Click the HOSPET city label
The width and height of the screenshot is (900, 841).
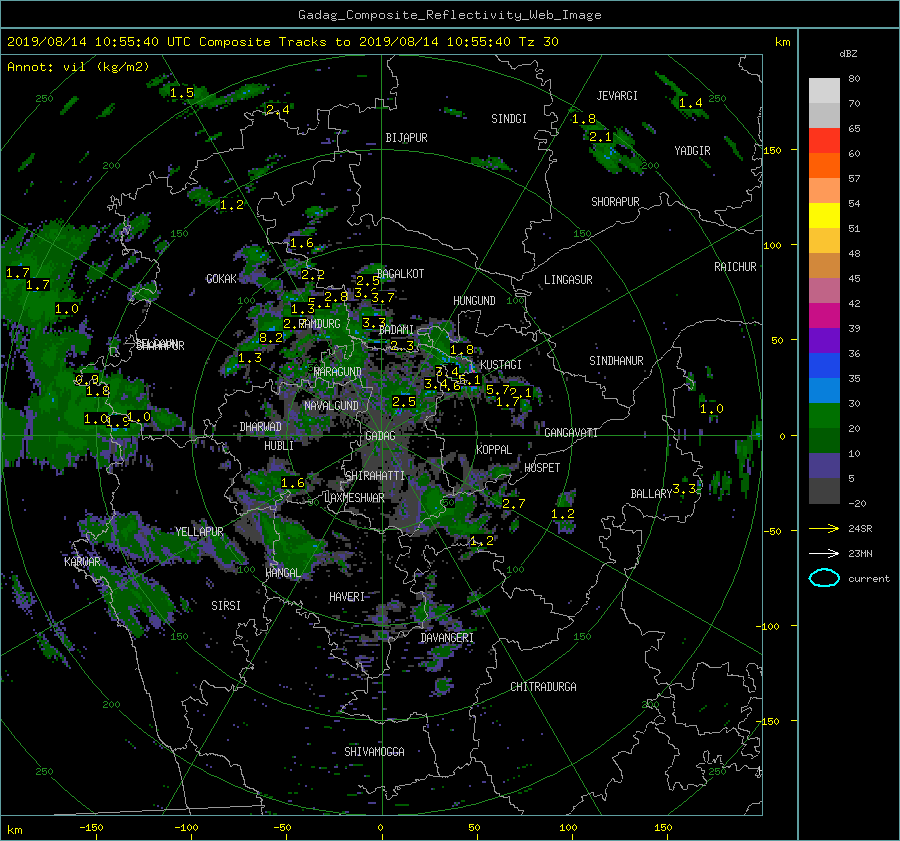[542, 468]
